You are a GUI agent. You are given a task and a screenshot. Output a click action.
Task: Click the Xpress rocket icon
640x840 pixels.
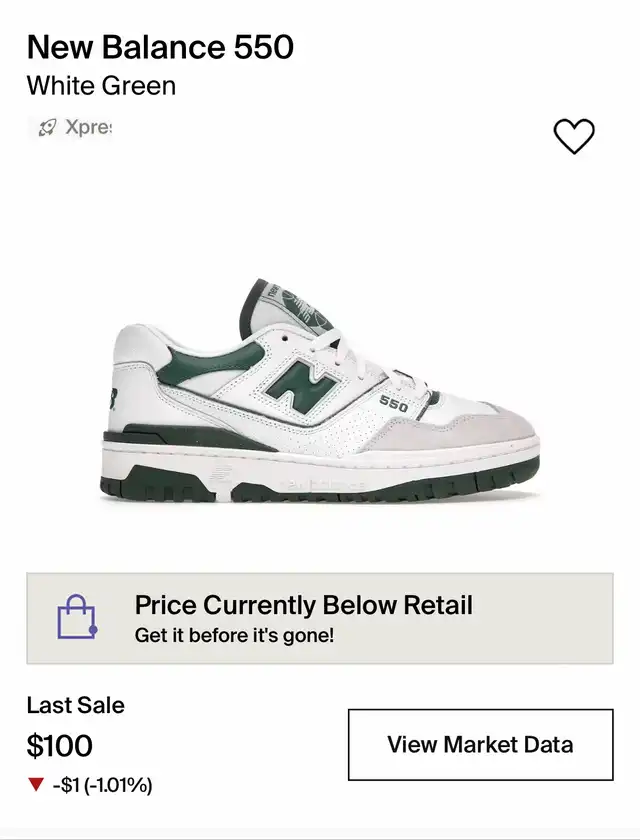click(x=47, y=128)
